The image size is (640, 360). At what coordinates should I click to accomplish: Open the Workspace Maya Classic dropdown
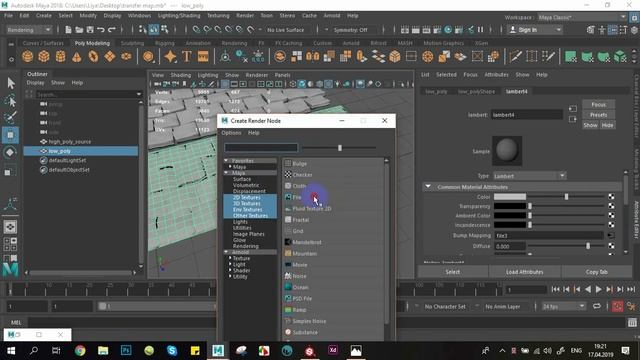pos(582,17)
